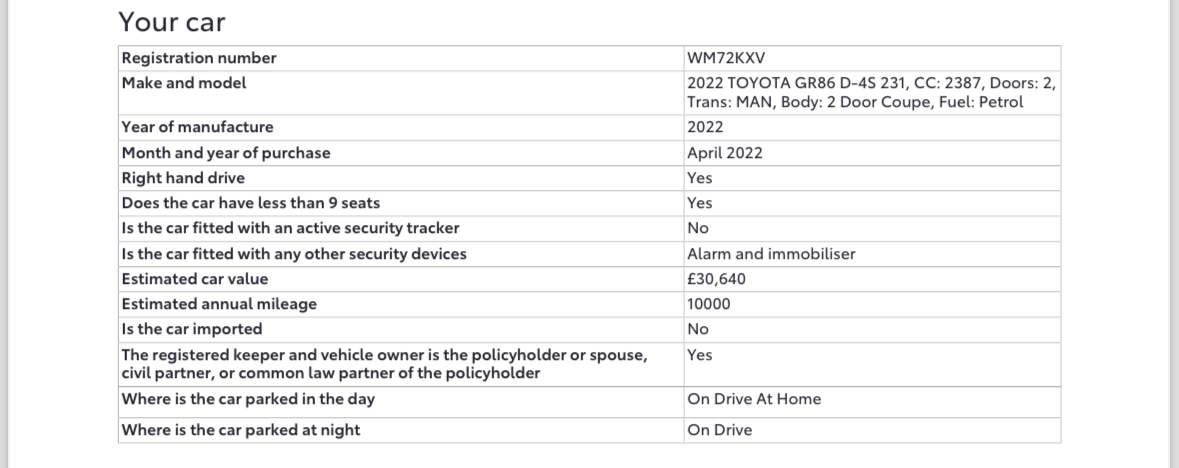Select the Make and model label
This screenshot has height=468, width=1179.
(183, 84)
